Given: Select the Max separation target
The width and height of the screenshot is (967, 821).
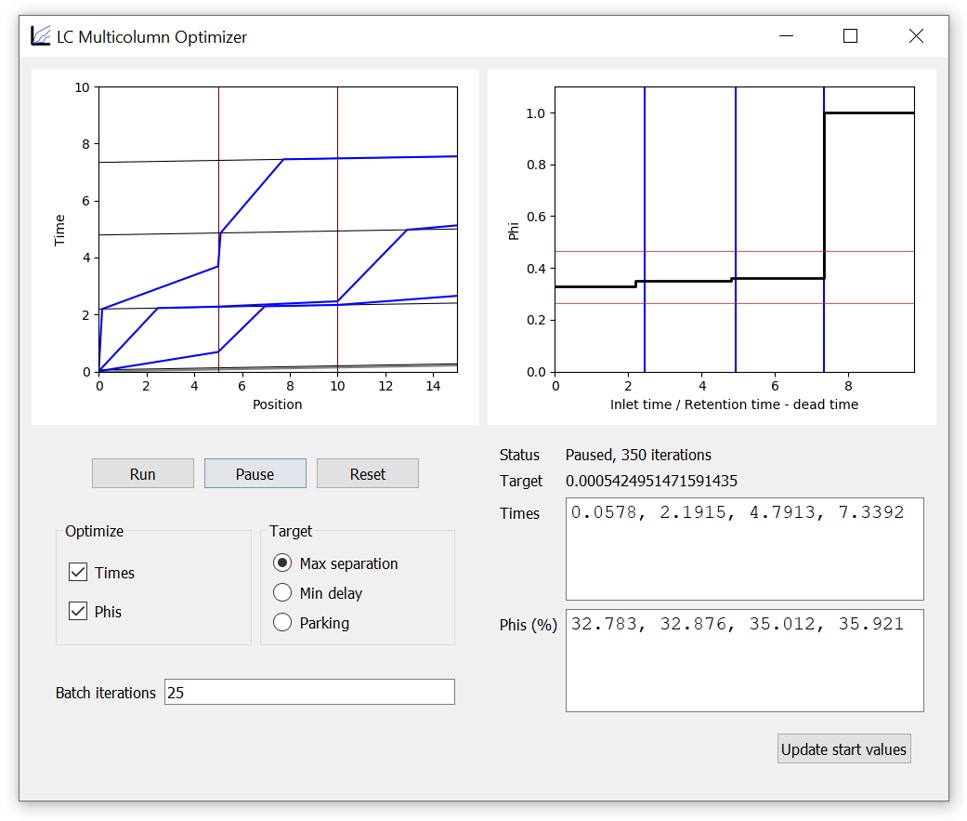Looking at the screenshot, I should pos(283,564).
